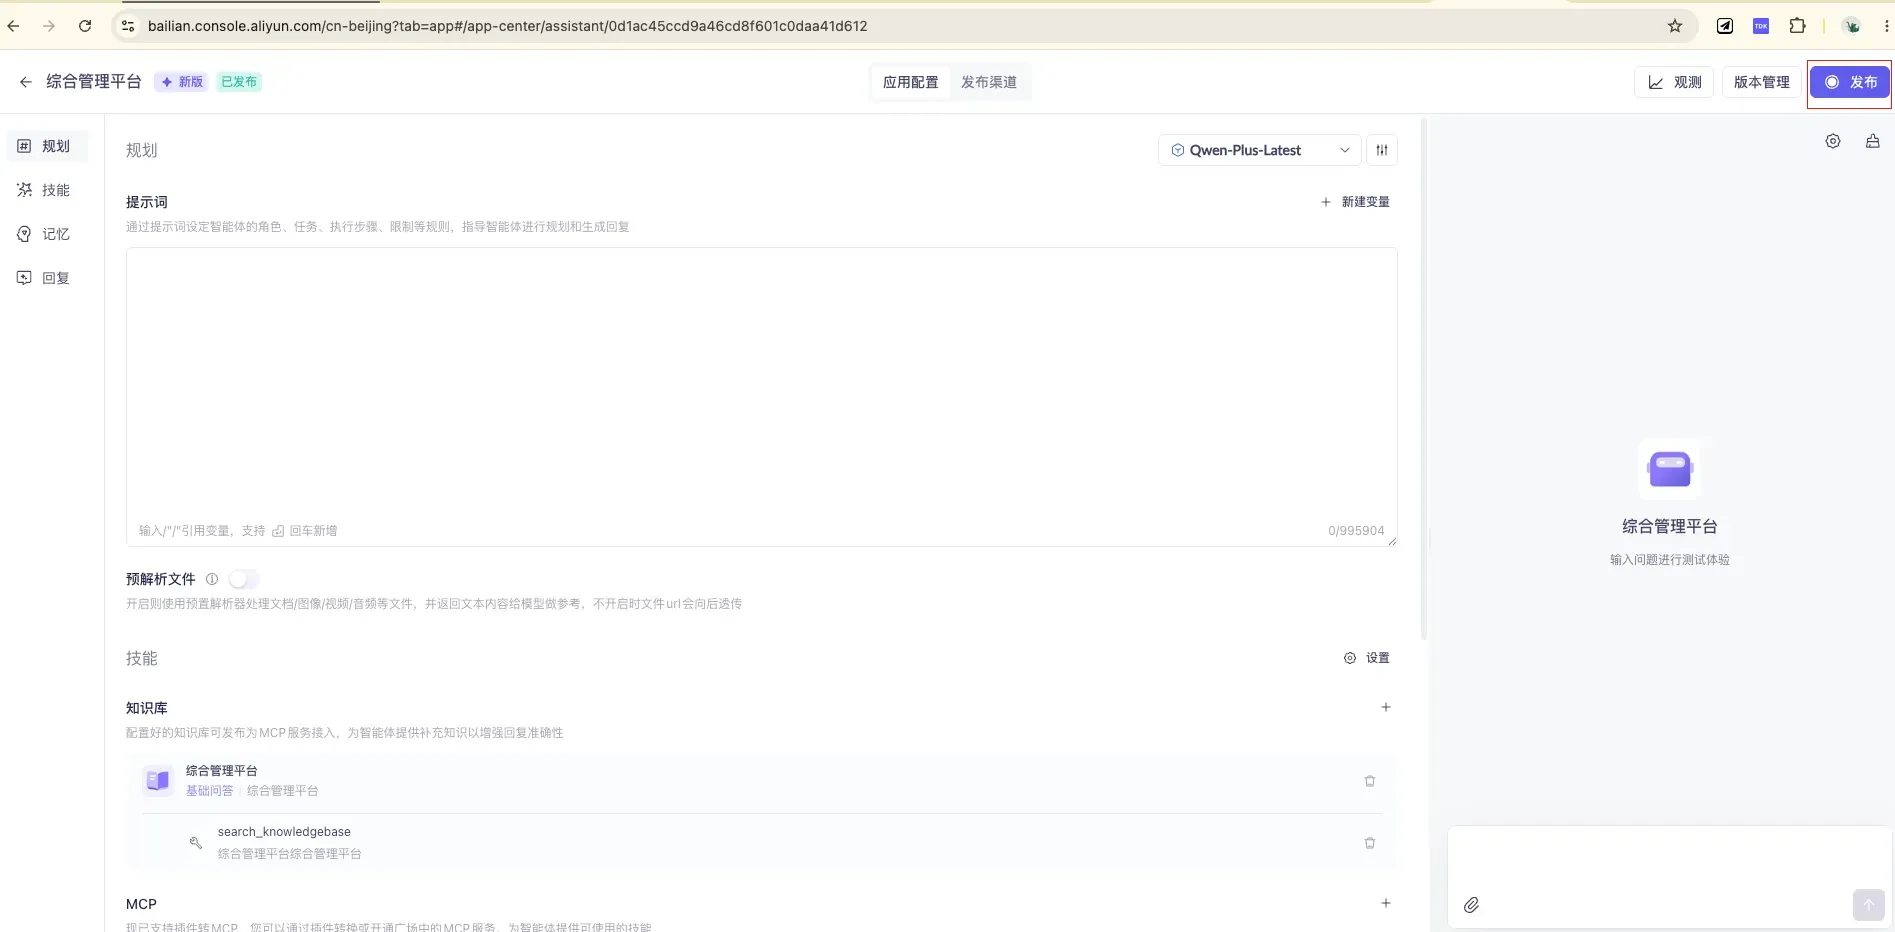The image size is (1895, 932).
Task: Open the info icon next to 预解析文件
Action: pyautogui.click(x=212, y=579)
